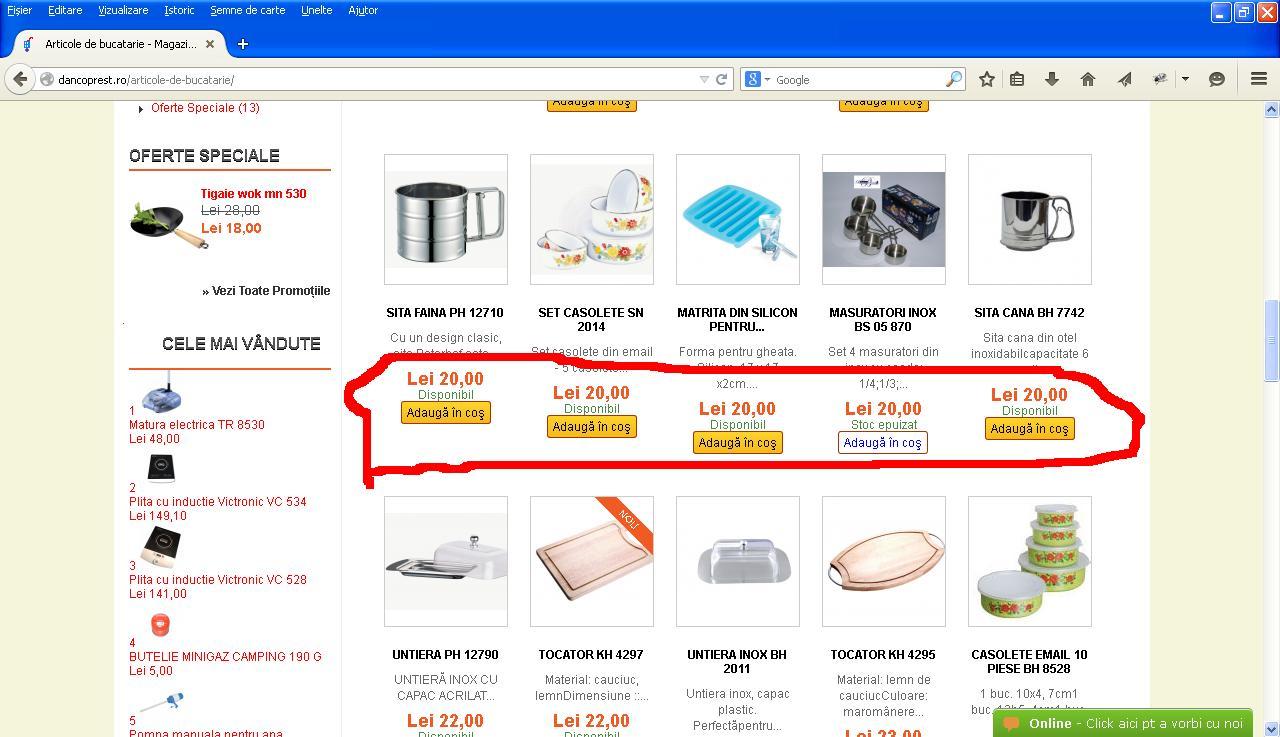This screenshot has width=1280, height=737.
Task: Go to the home page icon
Action: (1088, 79)
